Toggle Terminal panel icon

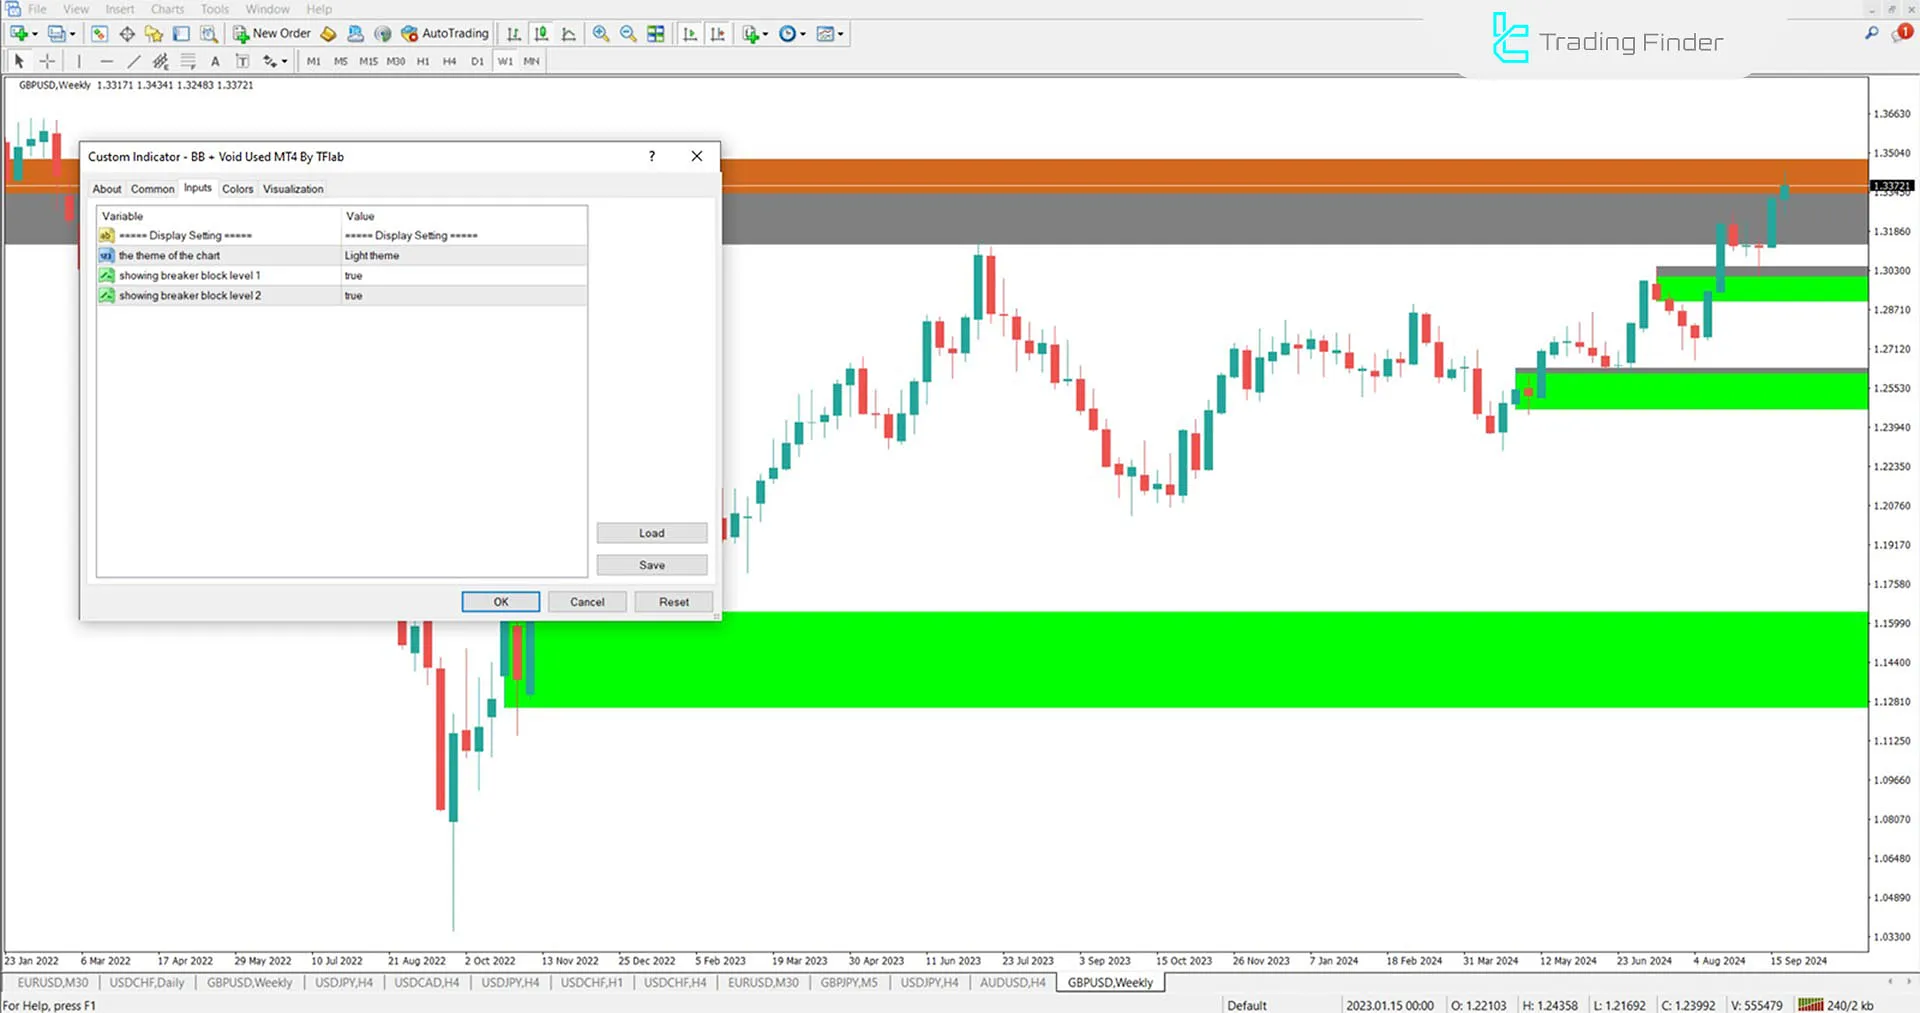[x=181, y=34]
